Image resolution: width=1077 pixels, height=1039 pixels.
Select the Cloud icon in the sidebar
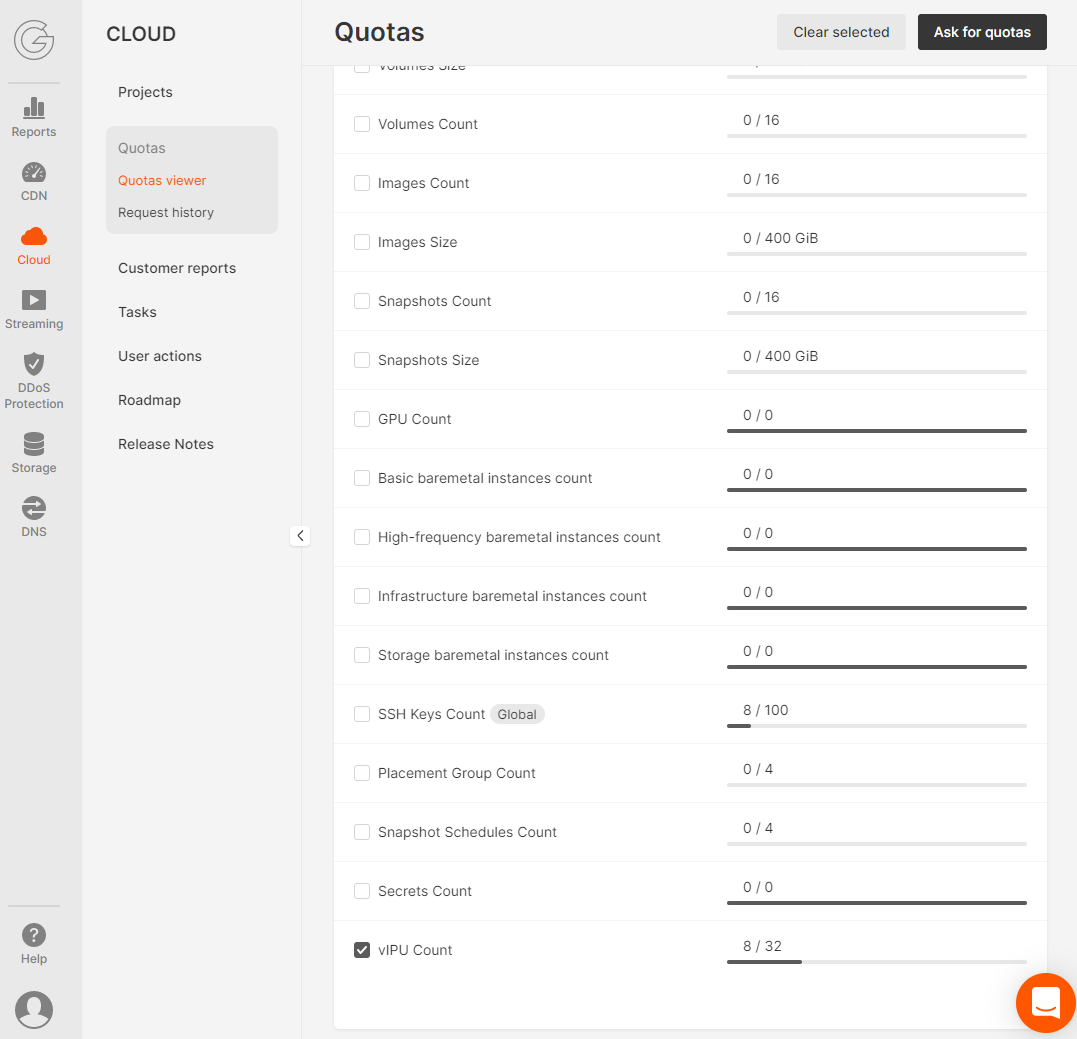pyautogui.click(x=33, y=244)
